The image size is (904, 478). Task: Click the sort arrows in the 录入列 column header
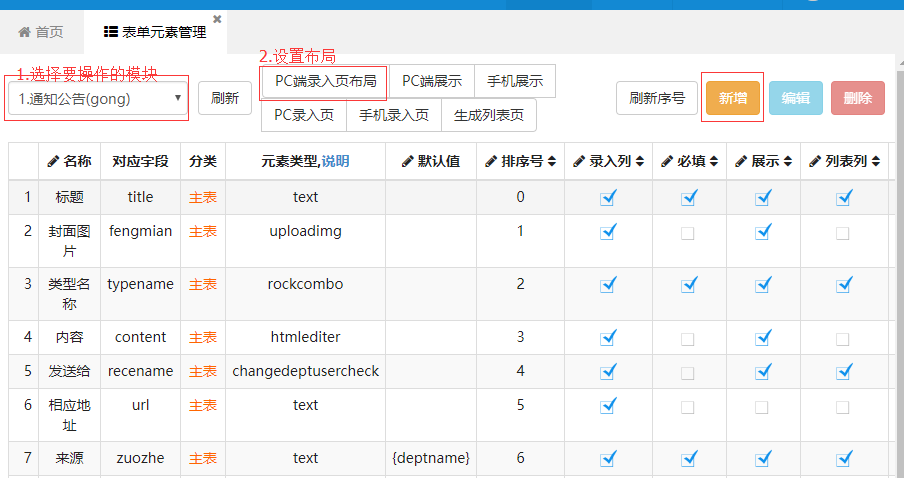[x=639, y=161]
